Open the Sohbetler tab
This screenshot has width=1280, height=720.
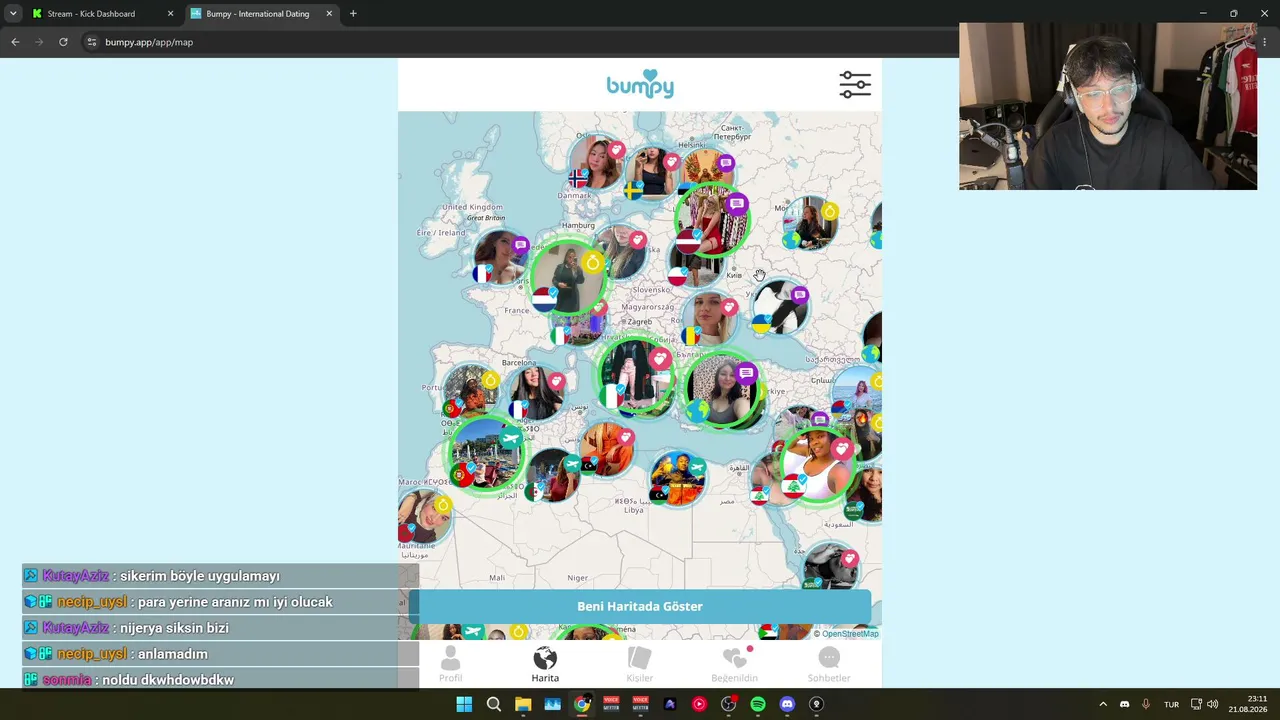click(829, 664)
